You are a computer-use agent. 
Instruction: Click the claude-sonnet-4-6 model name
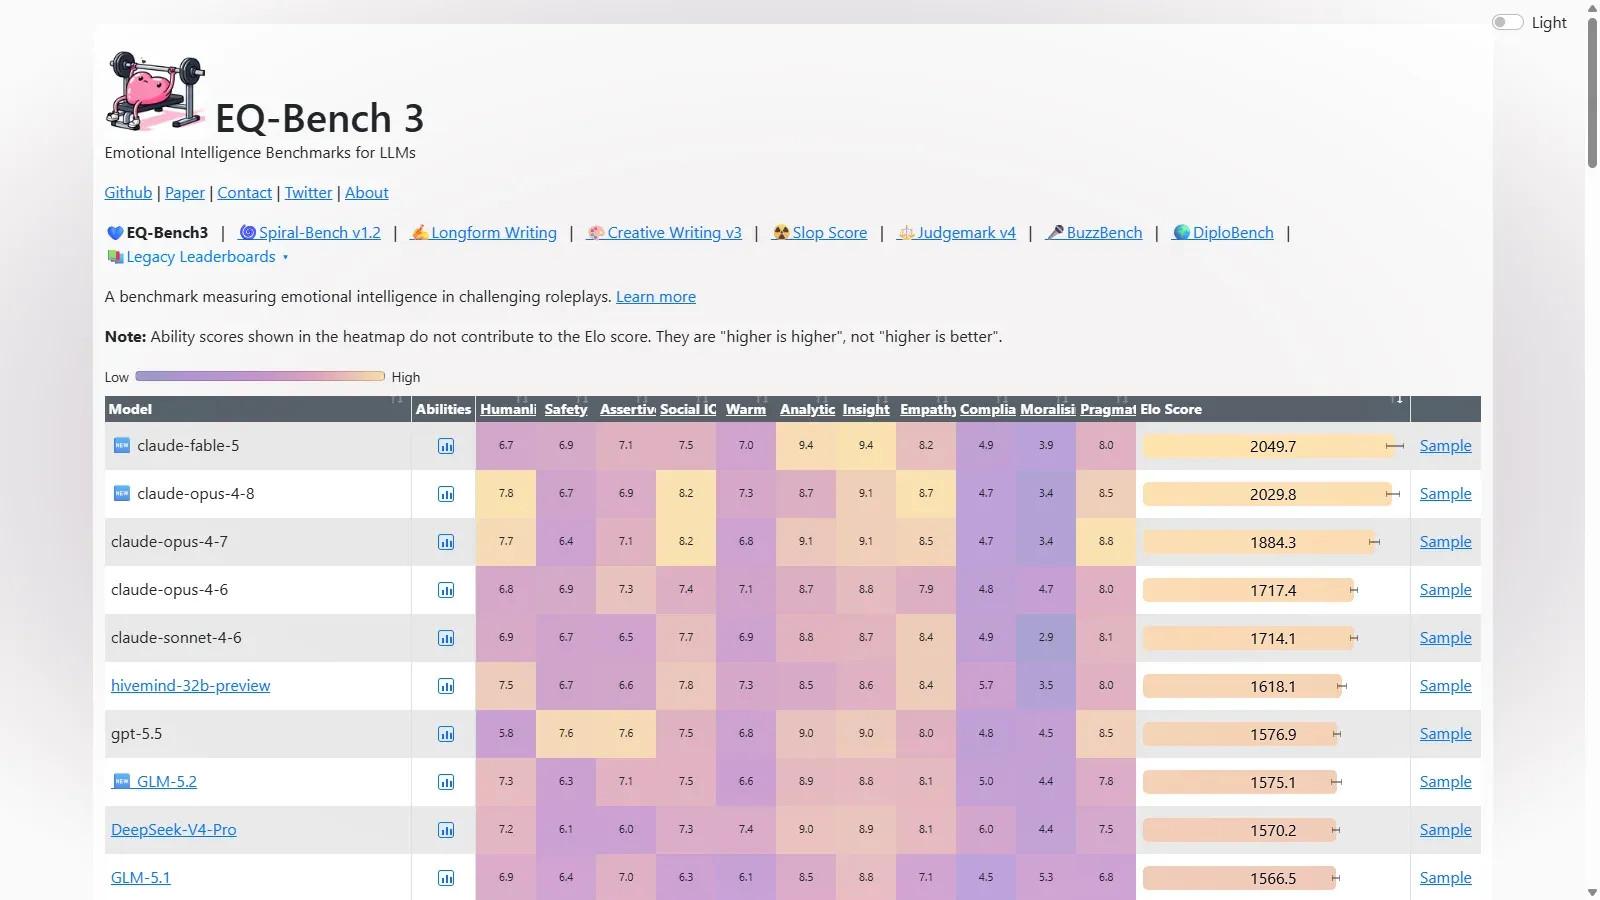tap(176, 638)
